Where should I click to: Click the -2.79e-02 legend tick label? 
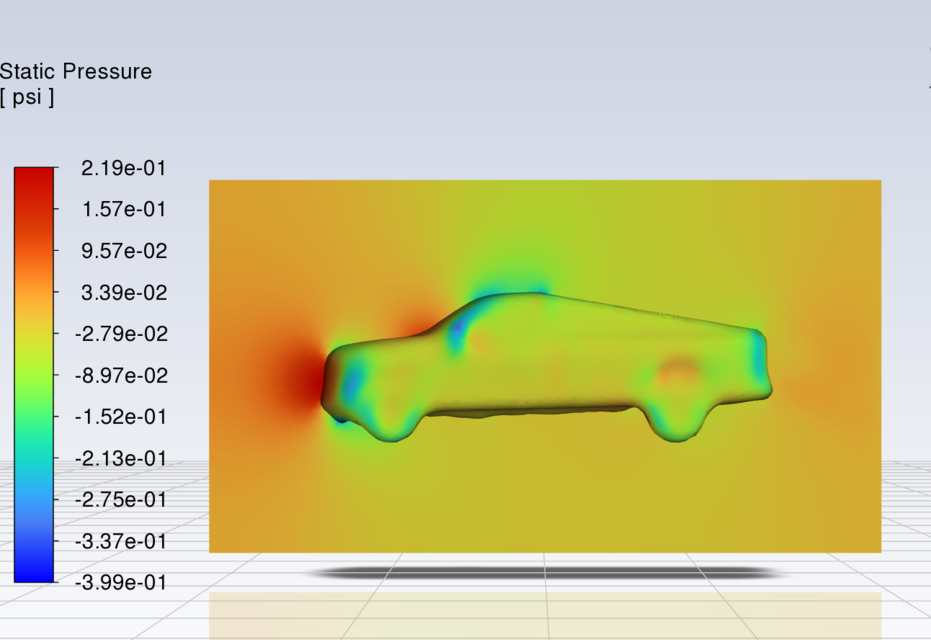pos(122,334)
